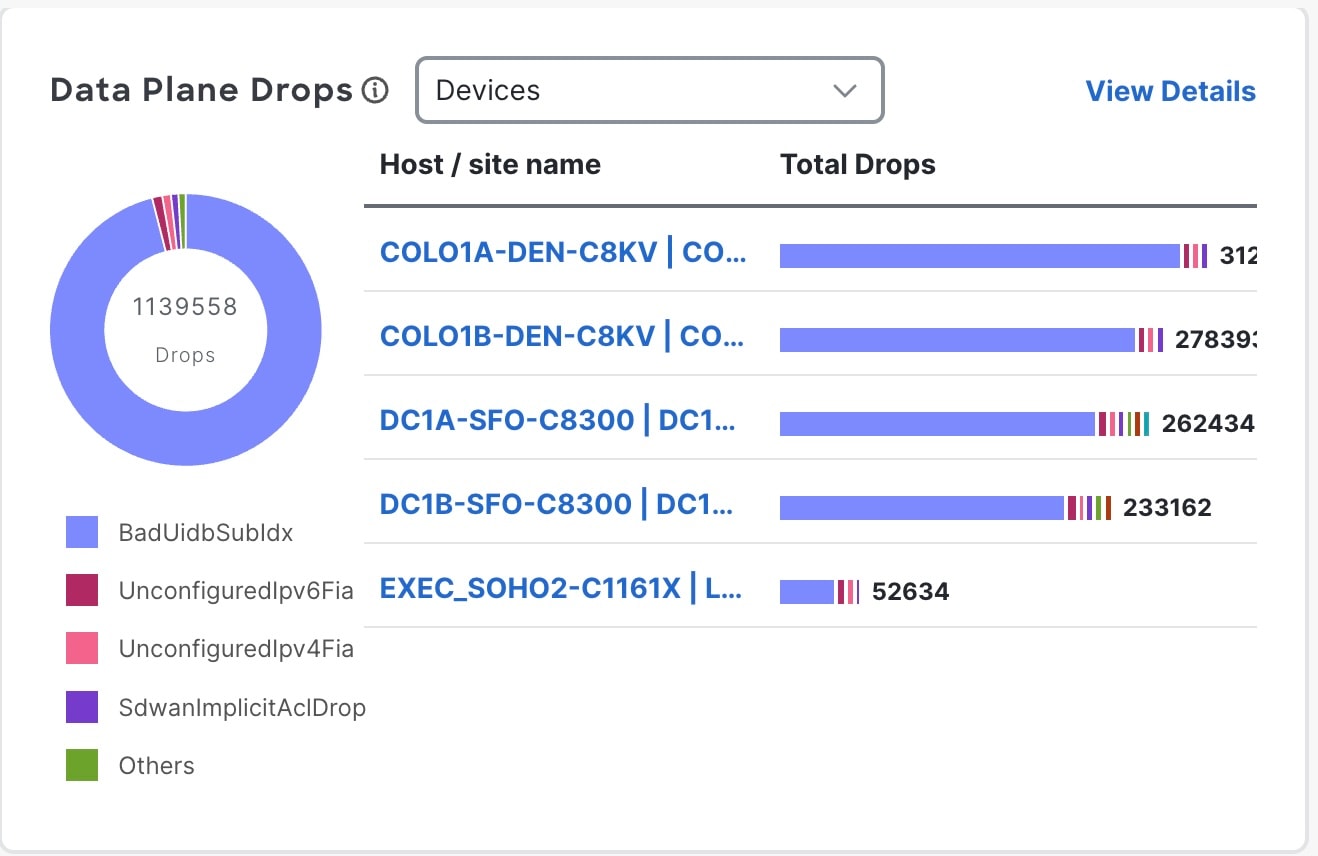Image resolution: width=1318 pixels, height=856 pixels.
Task: Open the EXEC_SOHO2-C1161X host link
Action: click(x=561, y=589)
